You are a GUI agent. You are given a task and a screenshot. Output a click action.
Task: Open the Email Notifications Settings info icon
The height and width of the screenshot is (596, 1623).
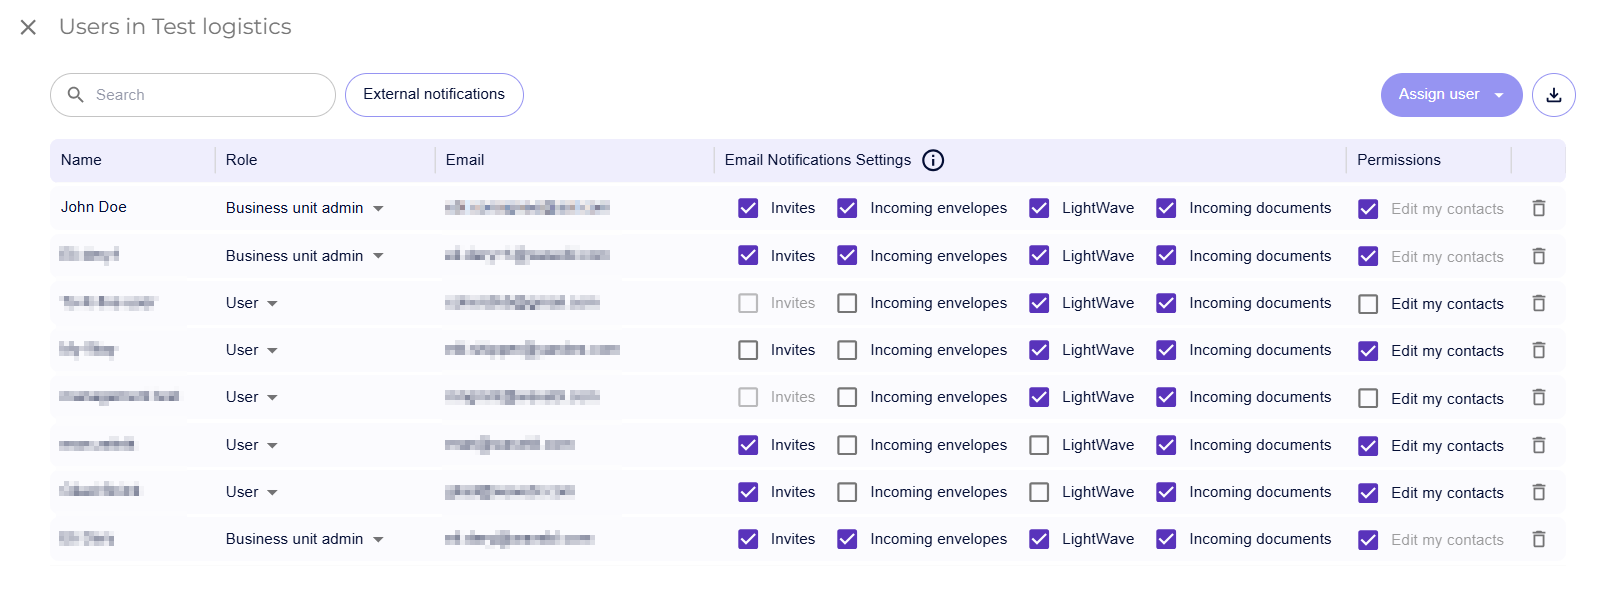932,160
